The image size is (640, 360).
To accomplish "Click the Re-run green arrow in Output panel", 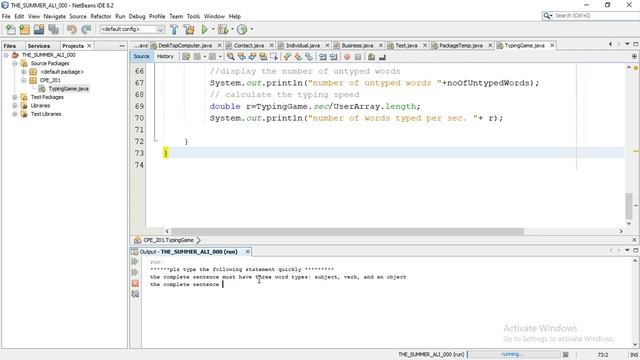I will (x=135, y=262).
